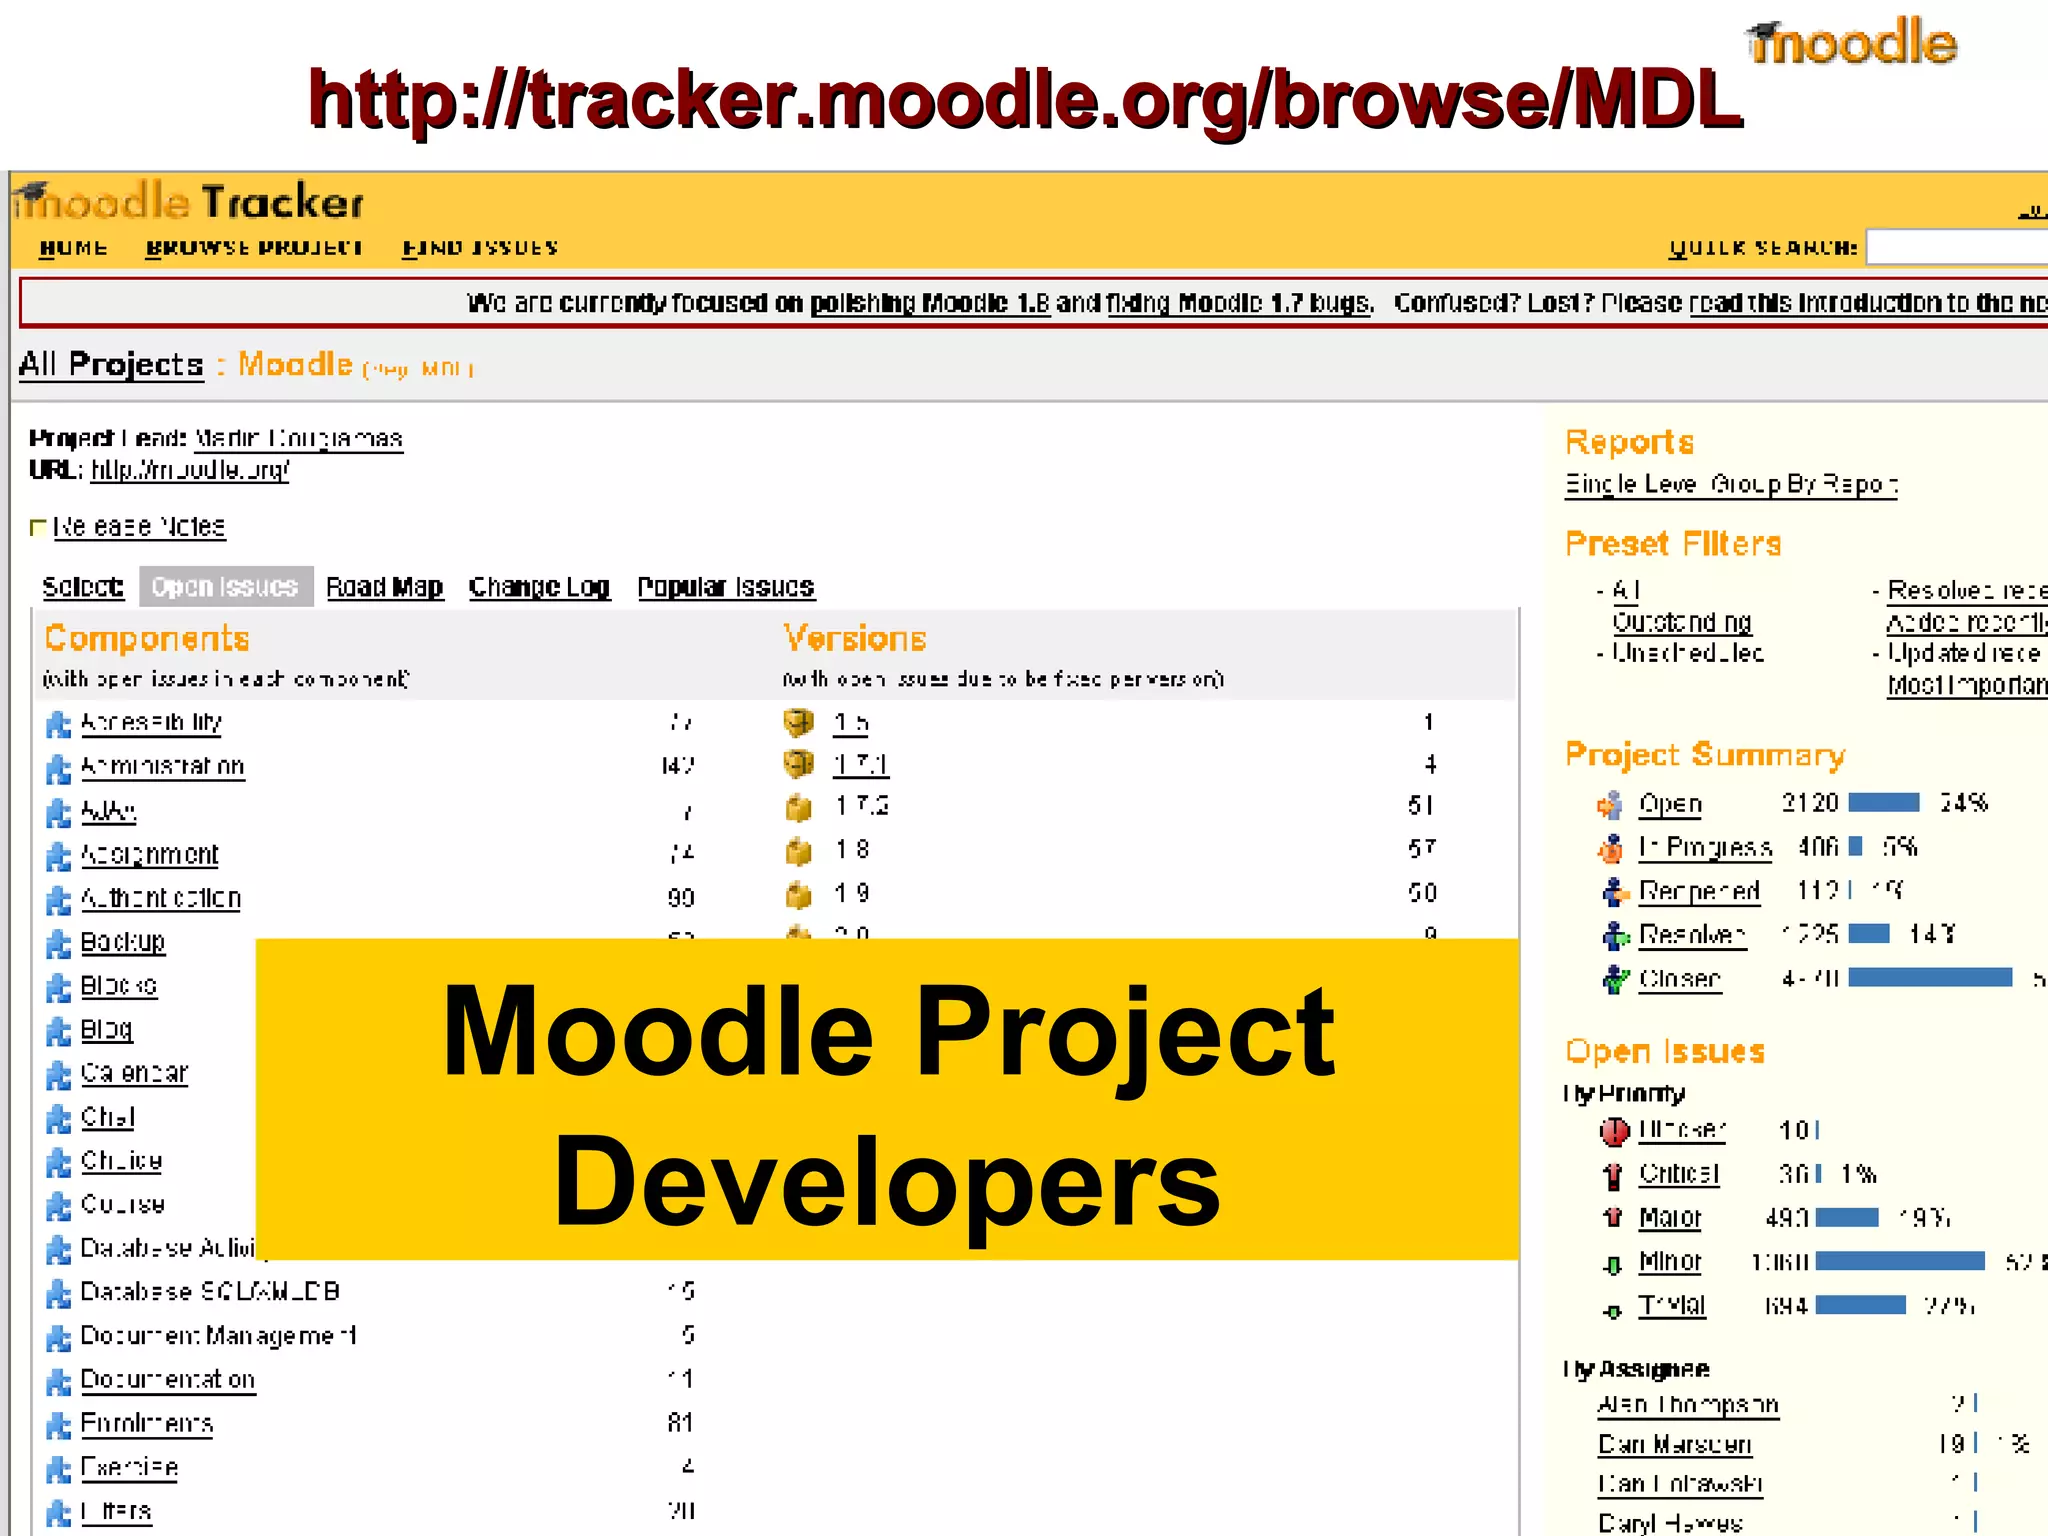Open the Assignment component link
Image resolution: width=2048 pixels, height=1536 pixels.
pos(150,855)
